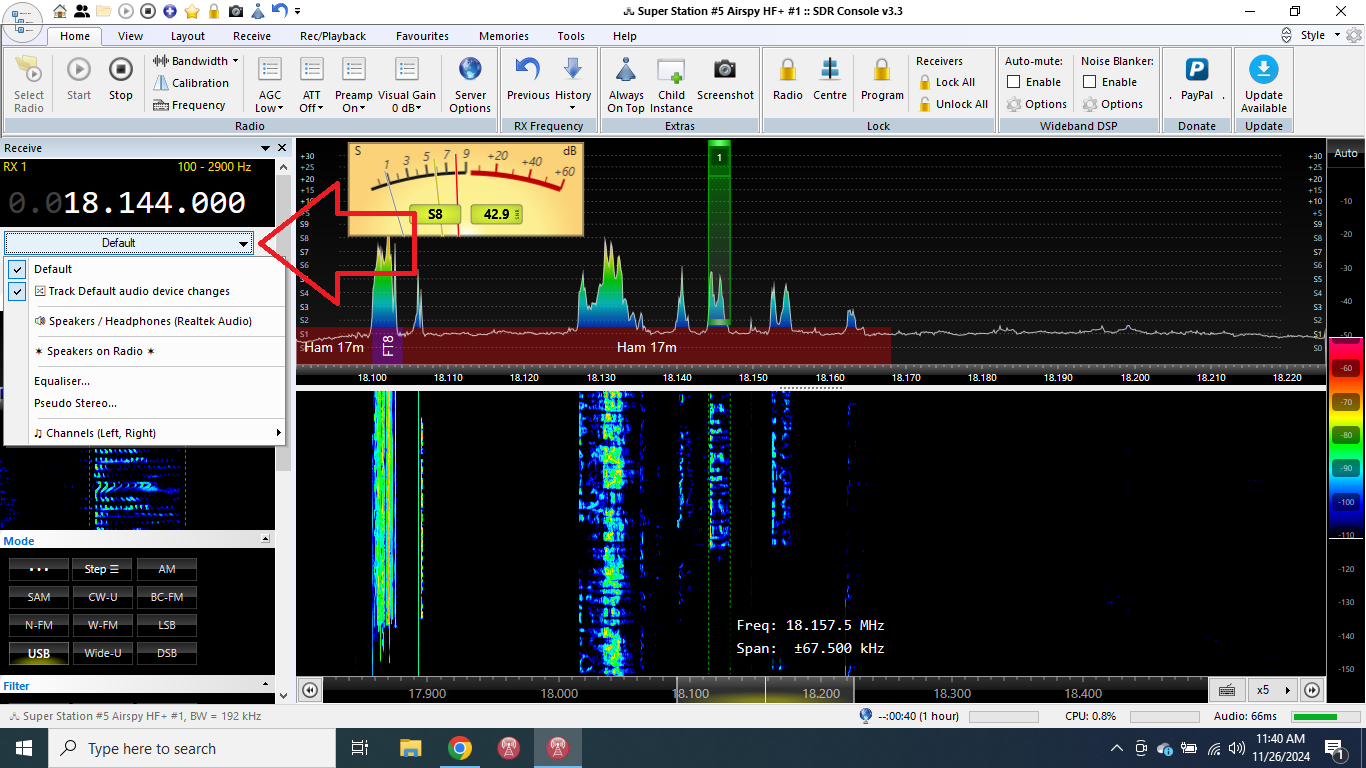1366x768 pixels.
Task: Go to the Previous RX frequency
Action: pyautogui.click(x=528, y=71)
